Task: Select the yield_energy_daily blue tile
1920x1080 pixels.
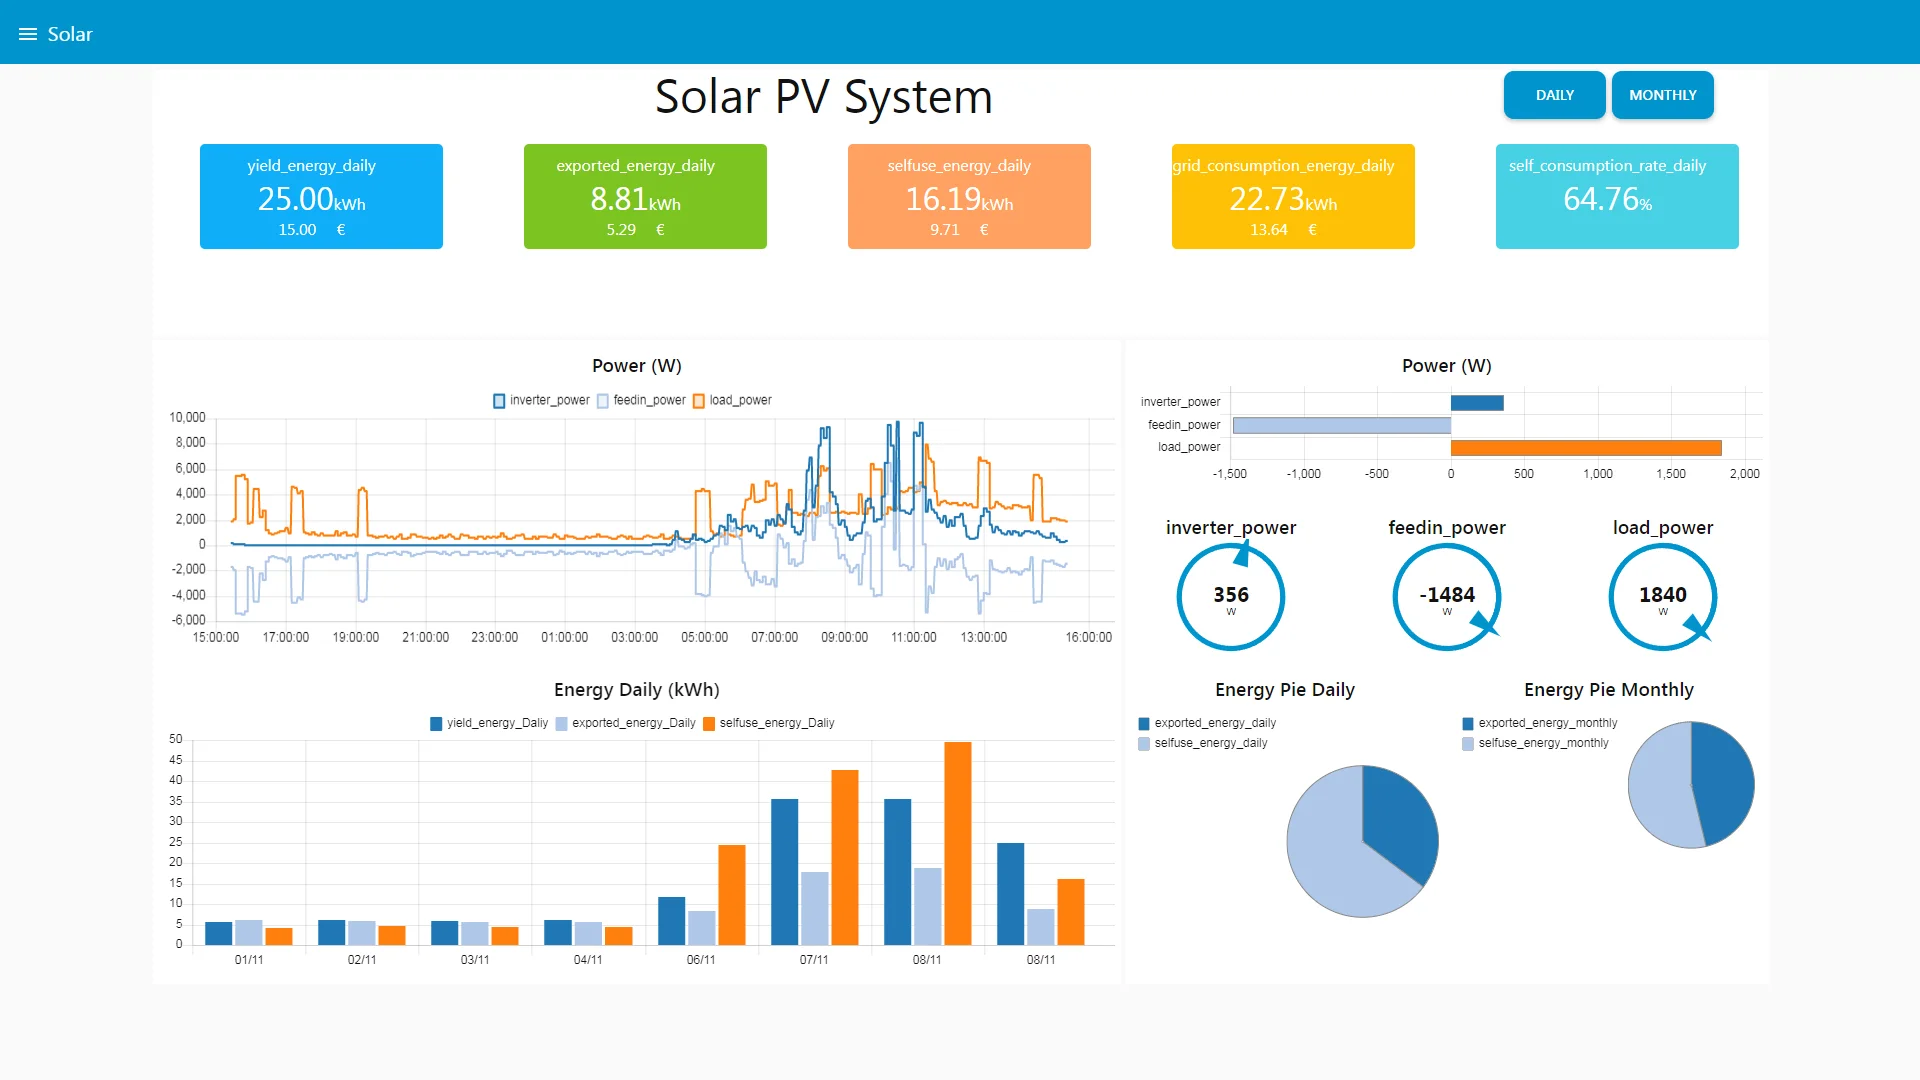Action: click(x=321, y=196)
